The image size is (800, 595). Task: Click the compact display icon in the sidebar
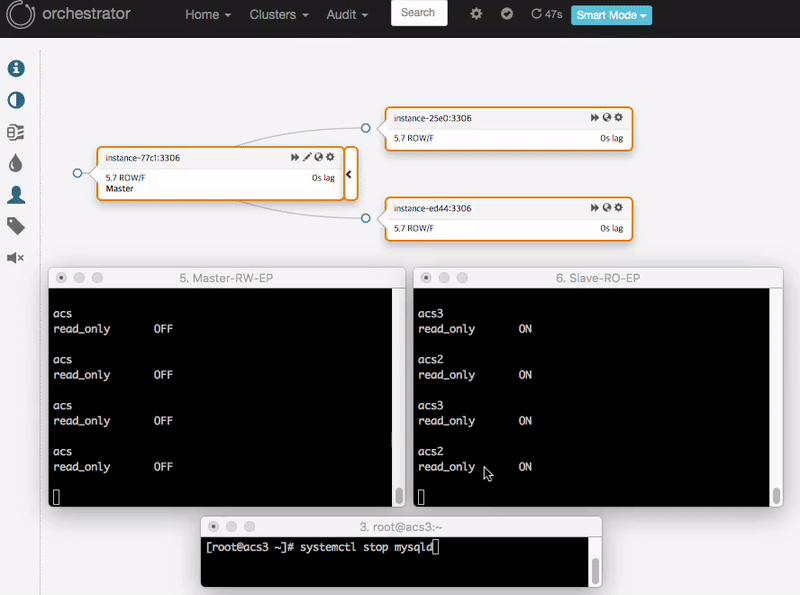pyautogui.click(x=15, y=131)
